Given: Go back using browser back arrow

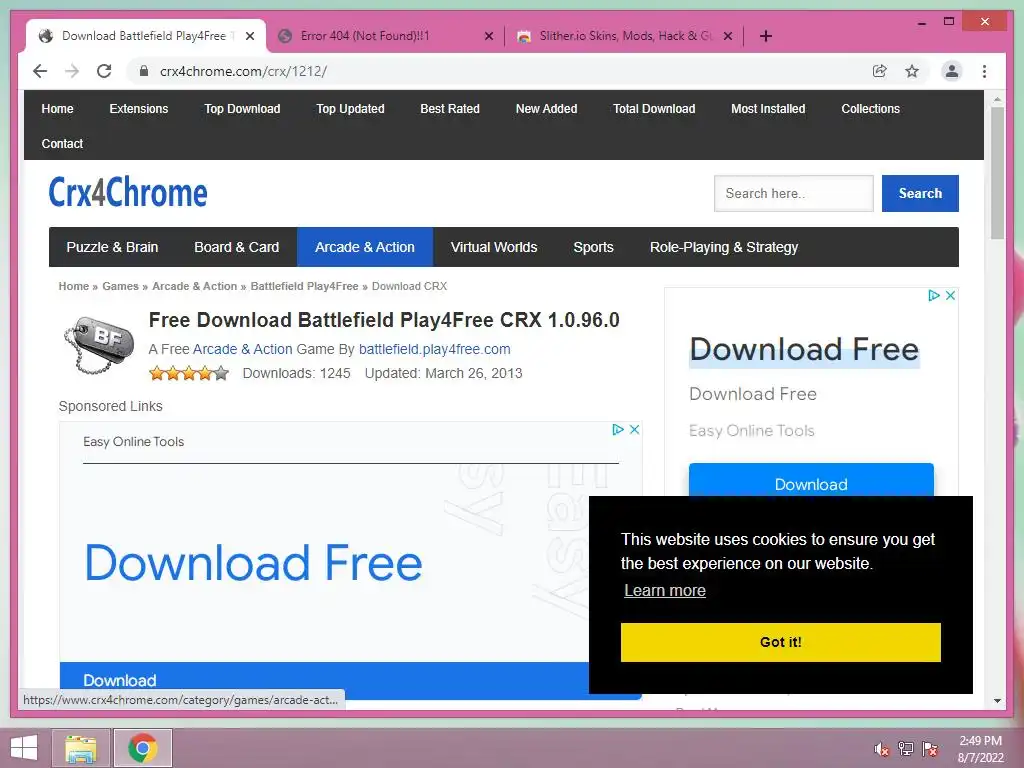Looking at the screenshot, I should pyautogui.click(x=40, y=71).
